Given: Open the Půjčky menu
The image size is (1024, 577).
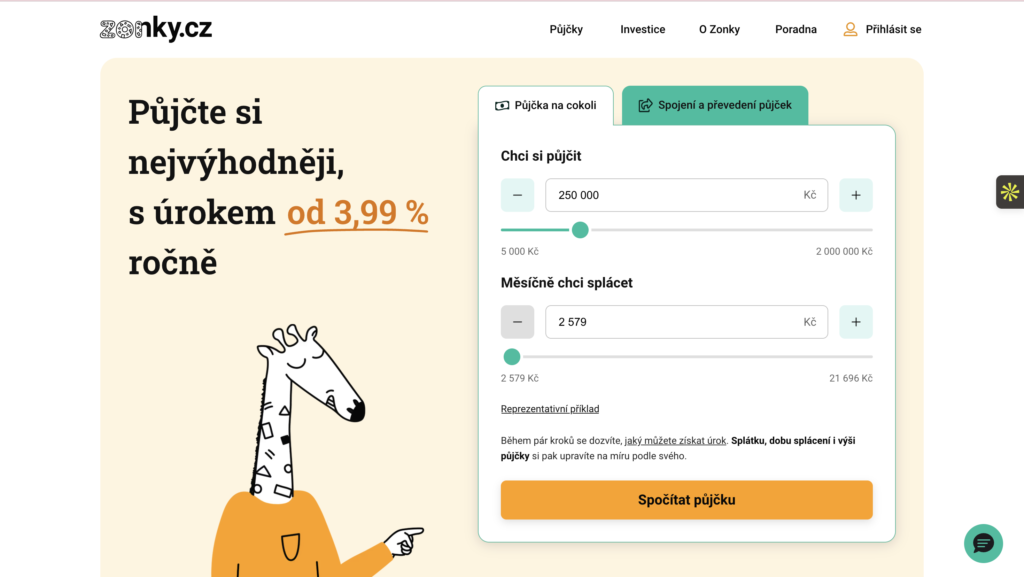Looking at the screenshot, I should 566,29.
